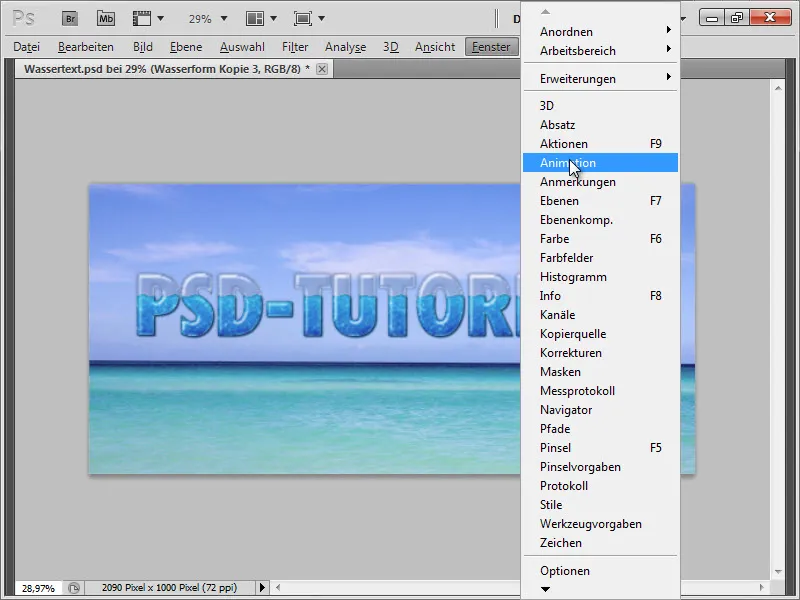Show the Pfade panel
This screenshot has height=600, width=800.
point(601,429)
